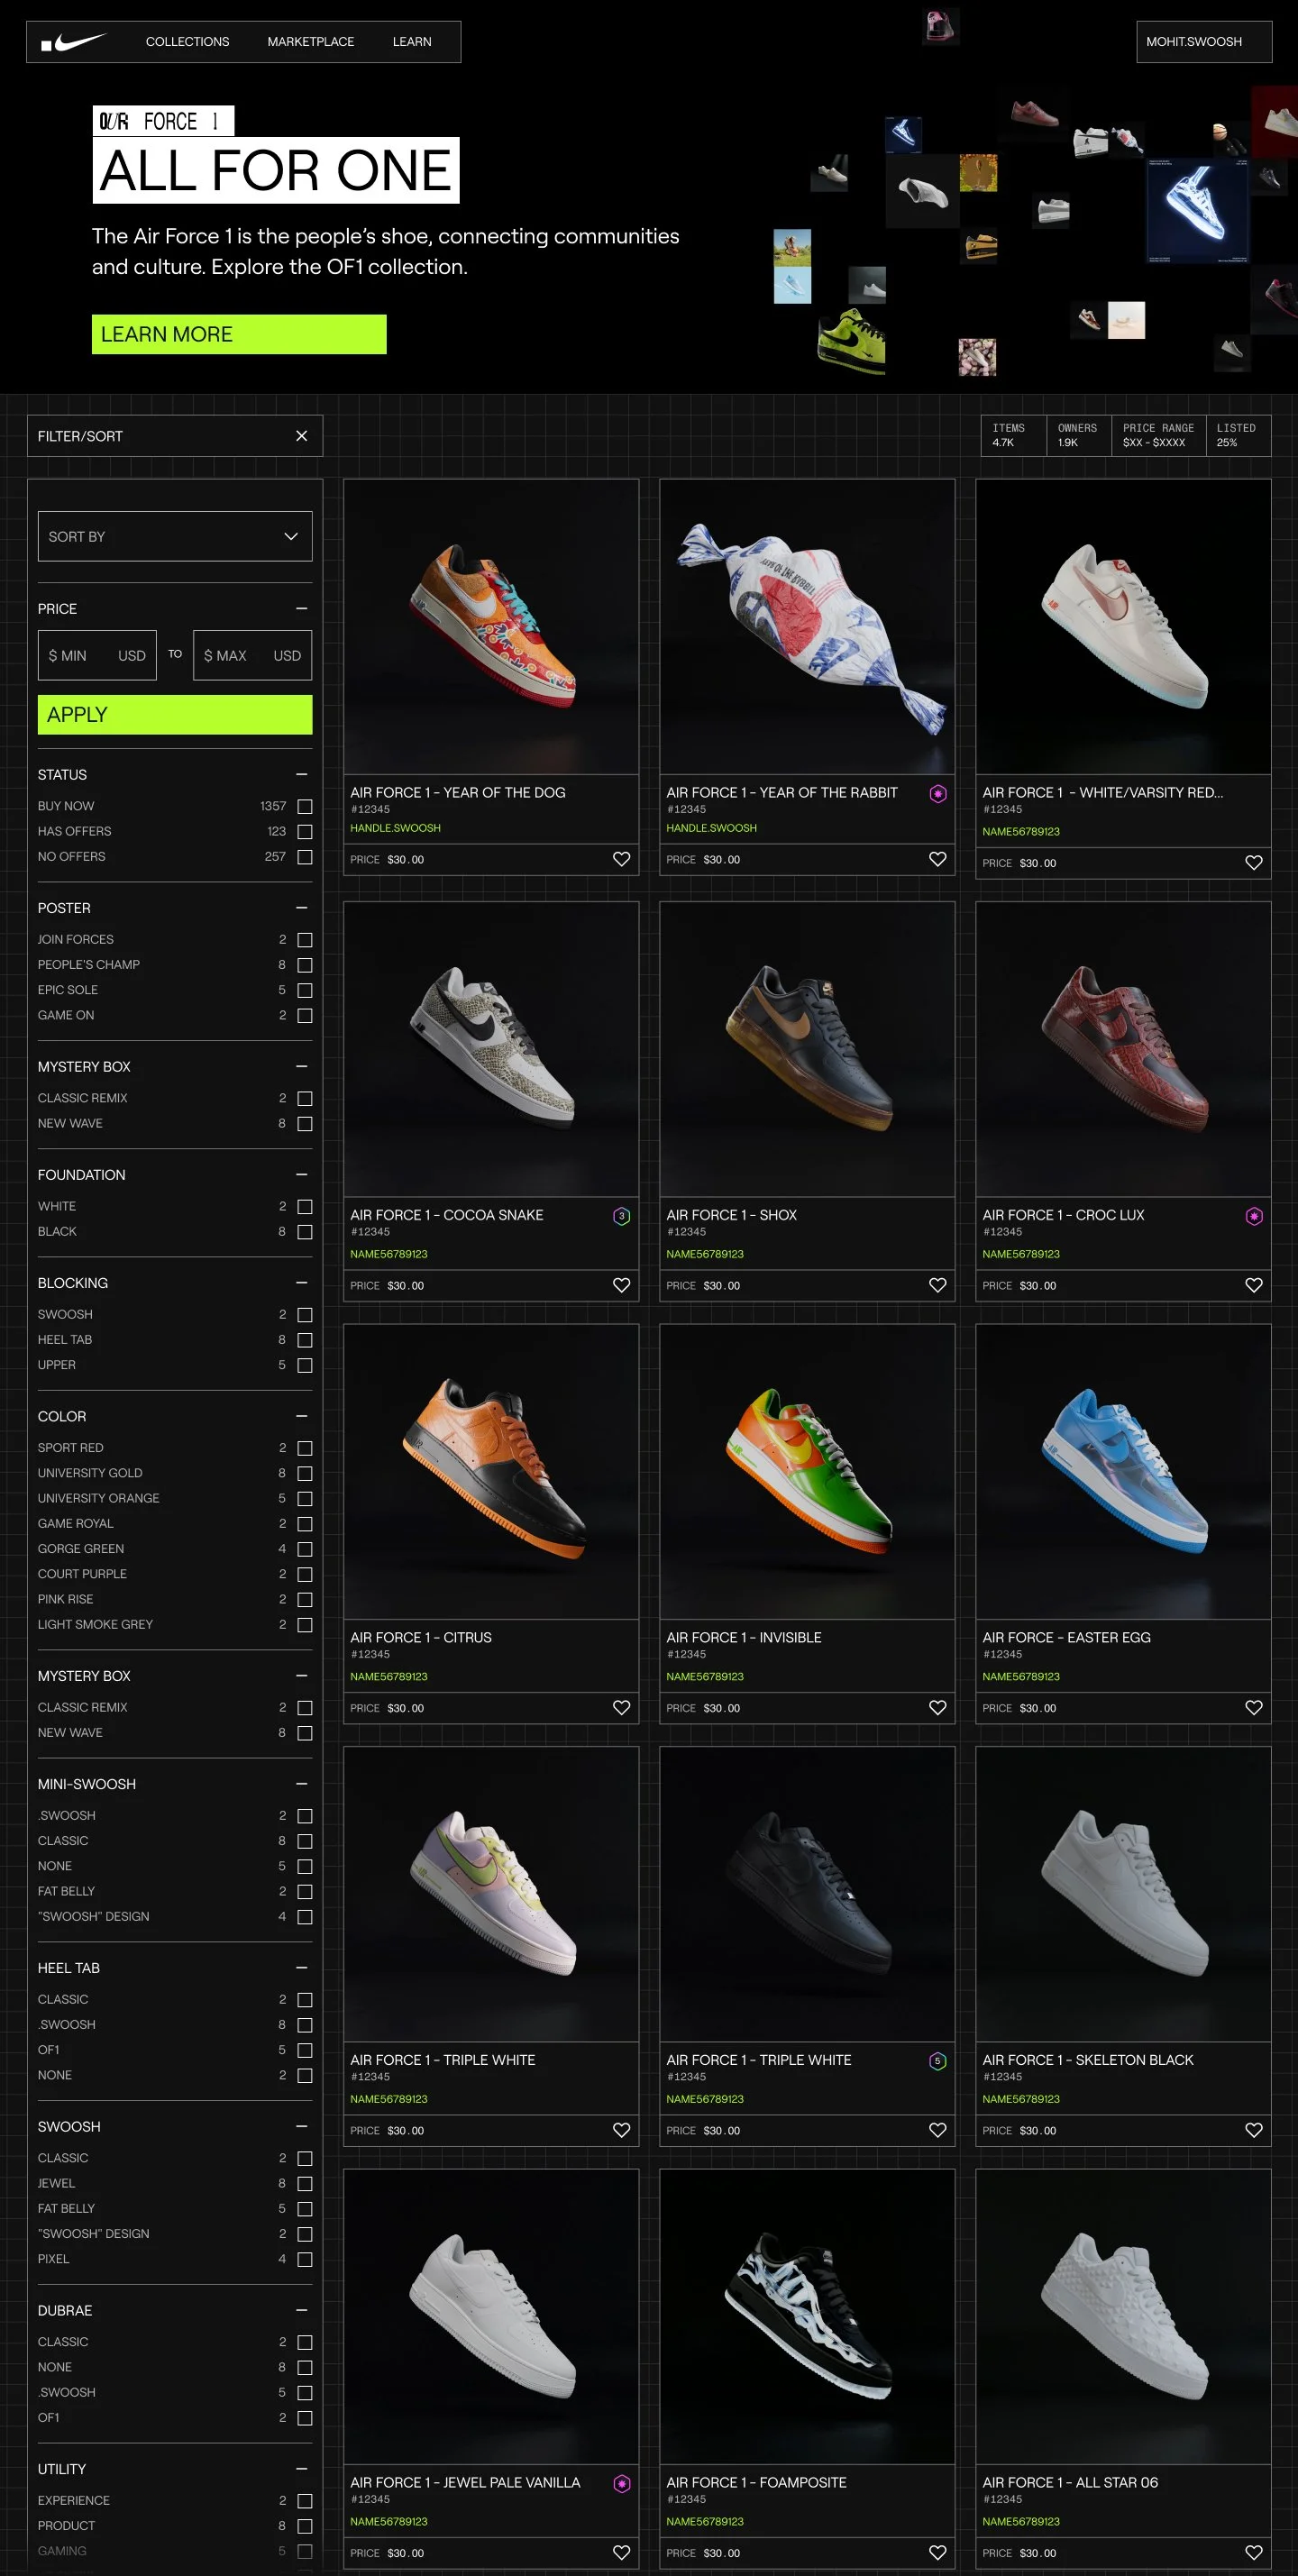
Task: Open the Collections menu
Action: tap(187, 42)
